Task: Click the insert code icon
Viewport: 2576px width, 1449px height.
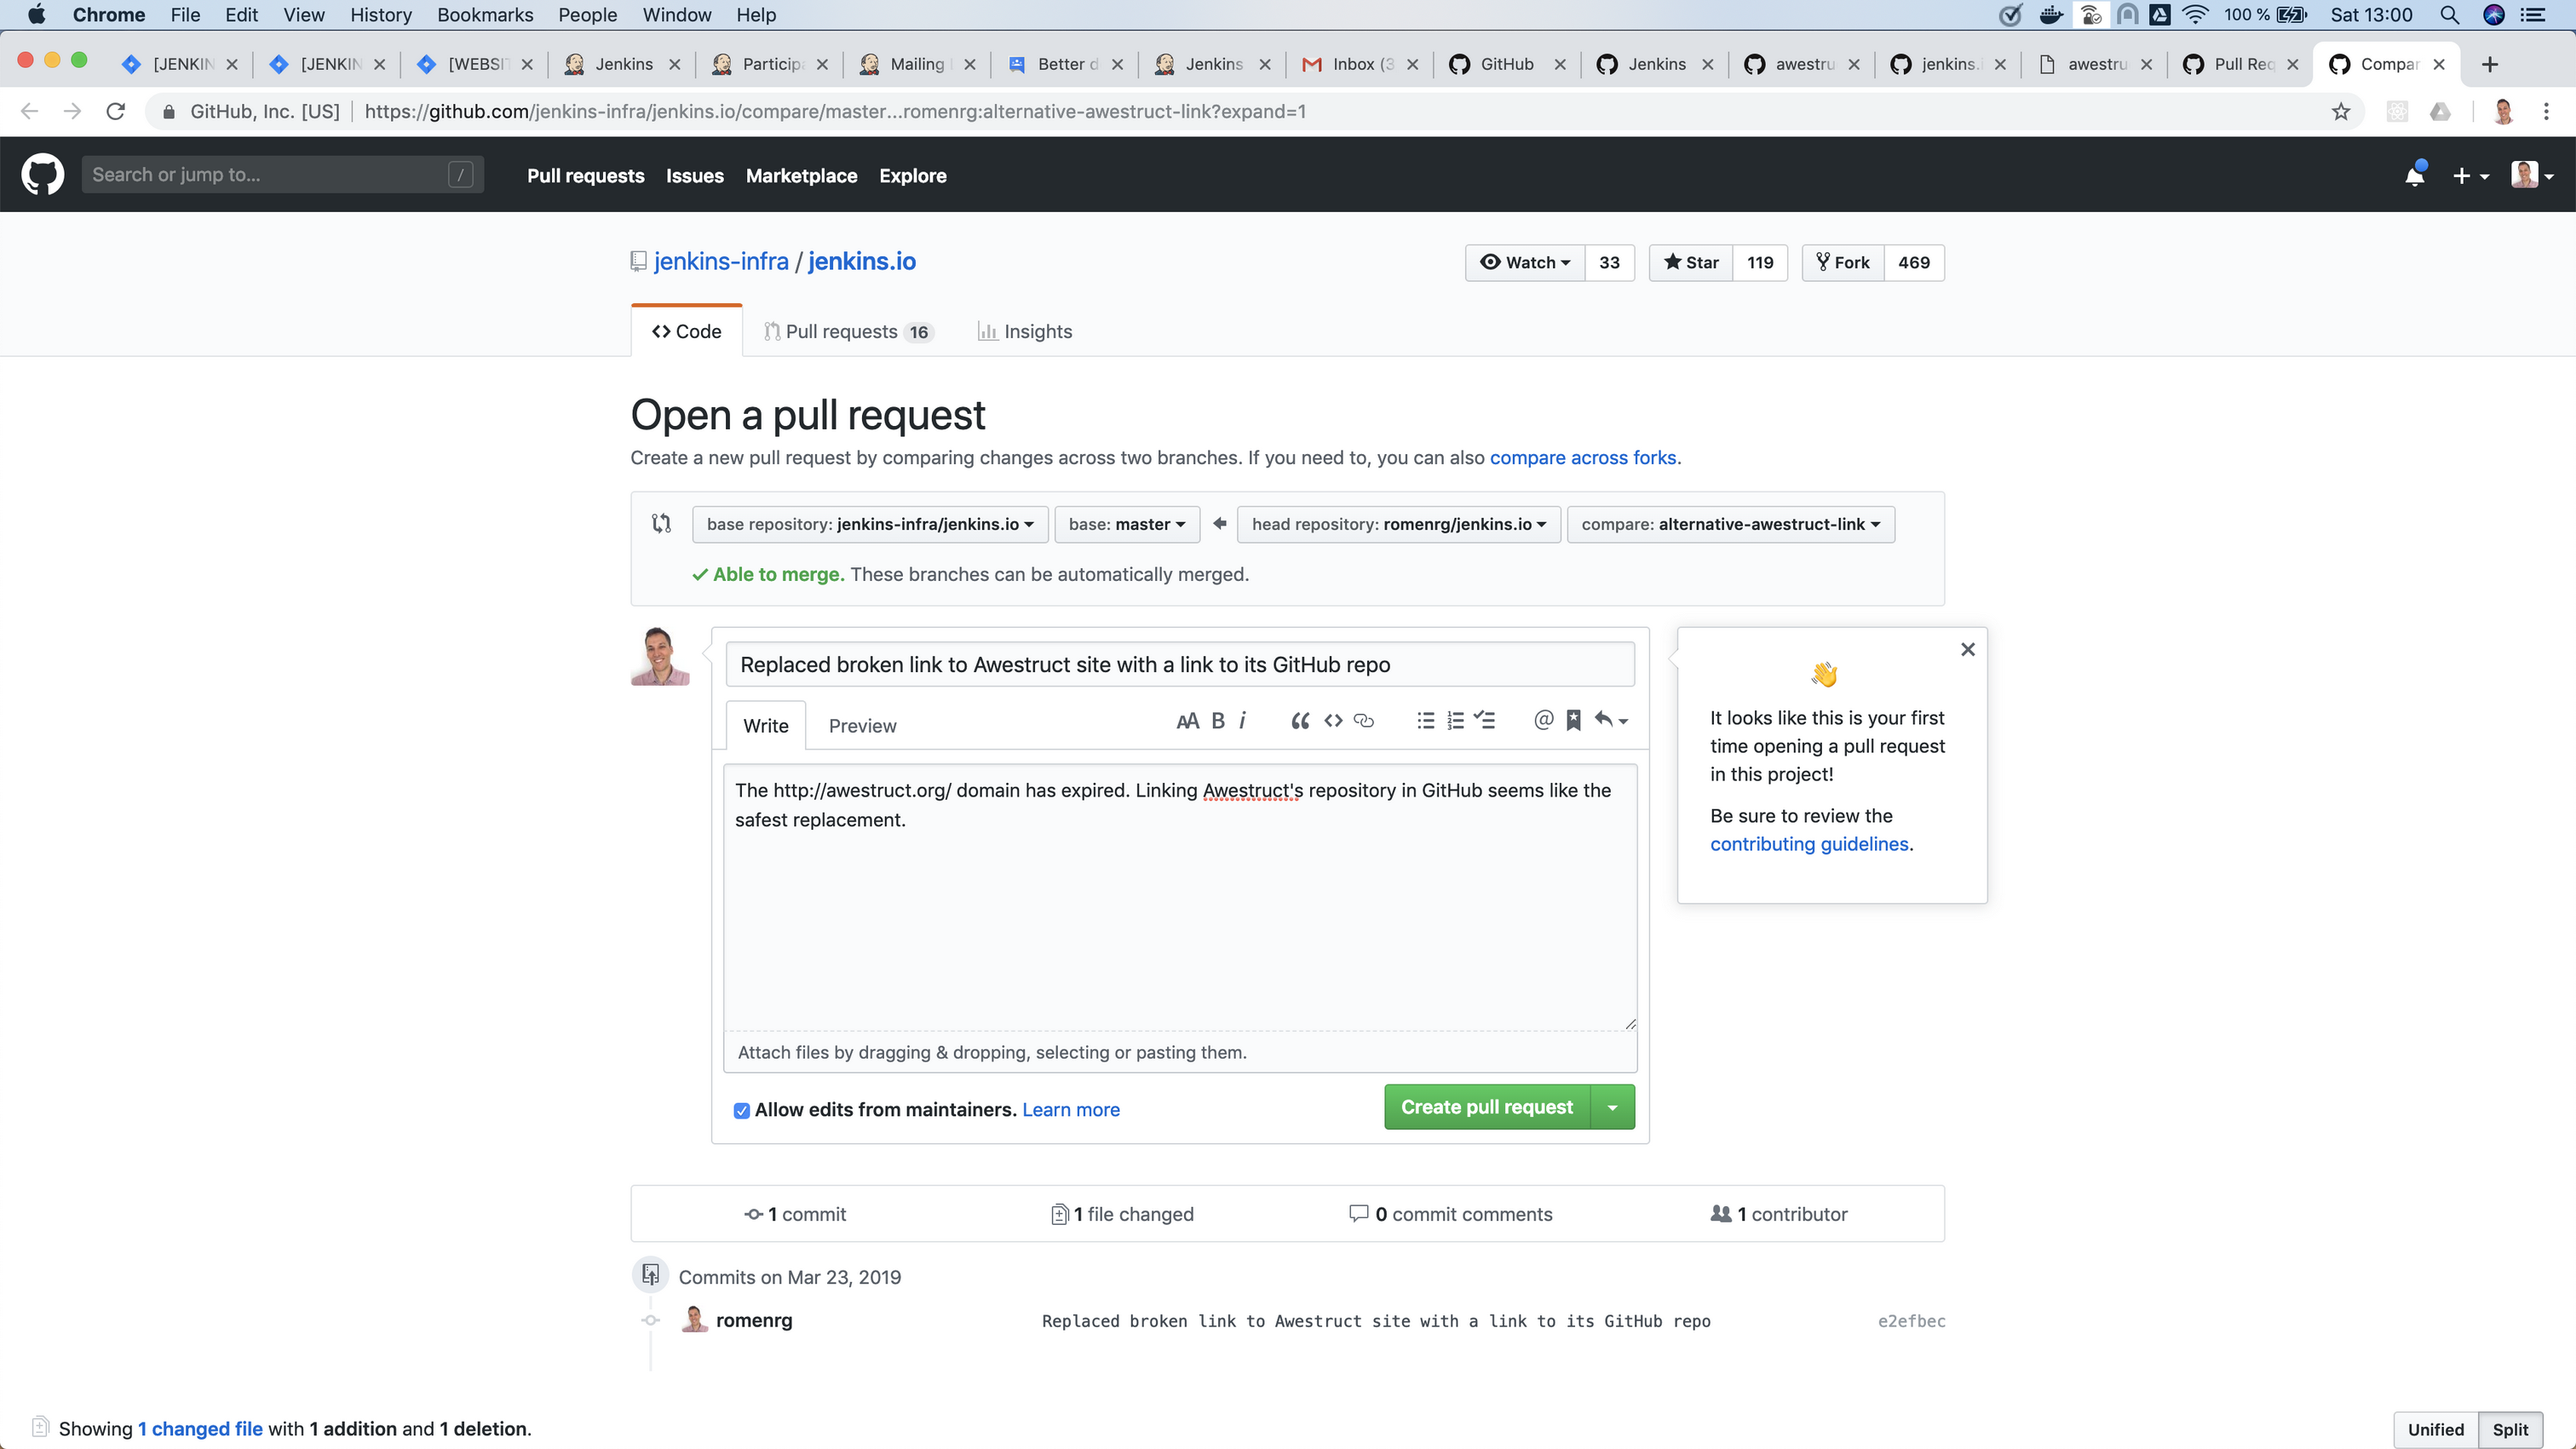Action: (1332, 720)
